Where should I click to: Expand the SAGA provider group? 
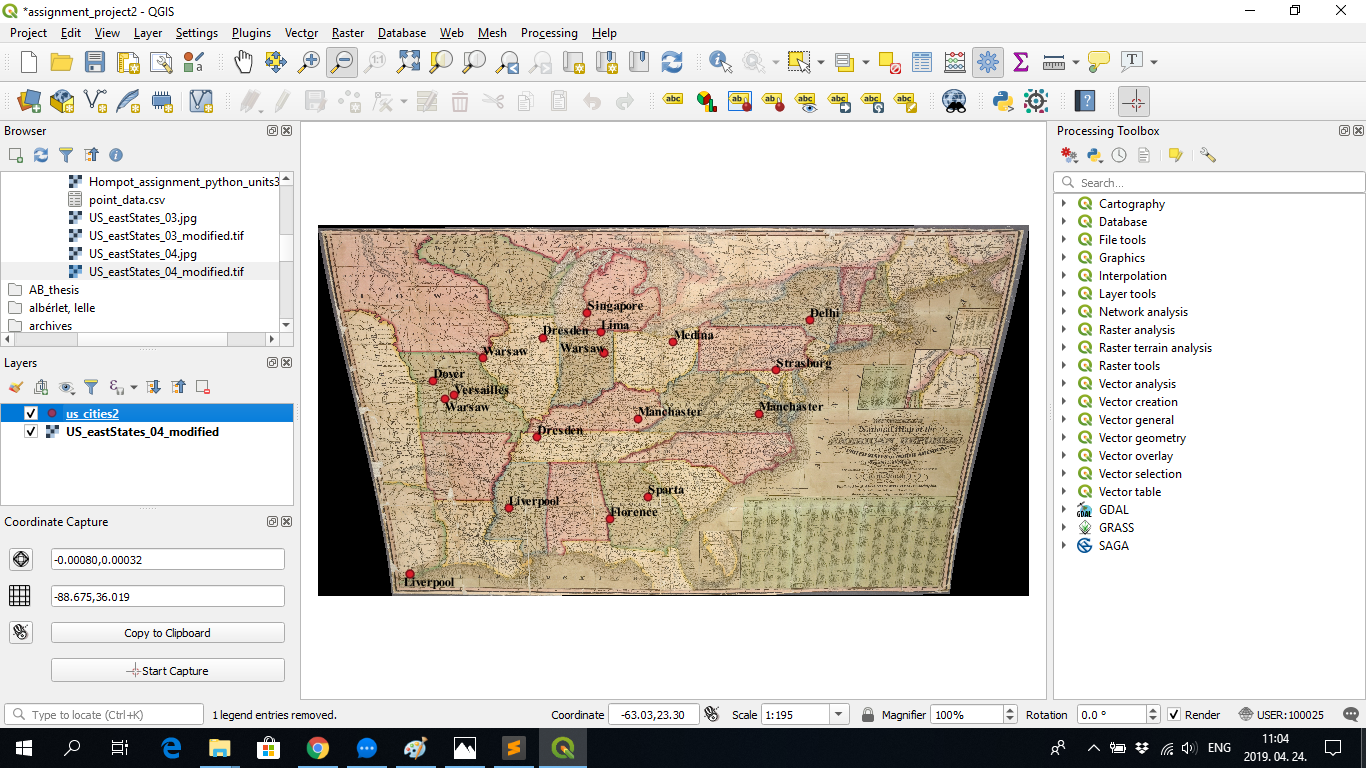1064,546
